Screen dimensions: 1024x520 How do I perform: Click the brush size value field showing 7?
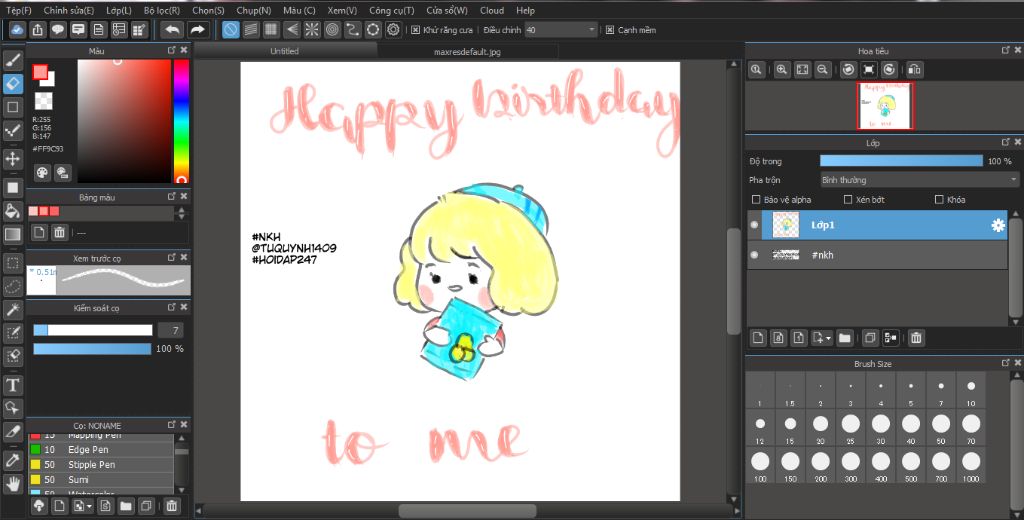[x=171, y=331]
